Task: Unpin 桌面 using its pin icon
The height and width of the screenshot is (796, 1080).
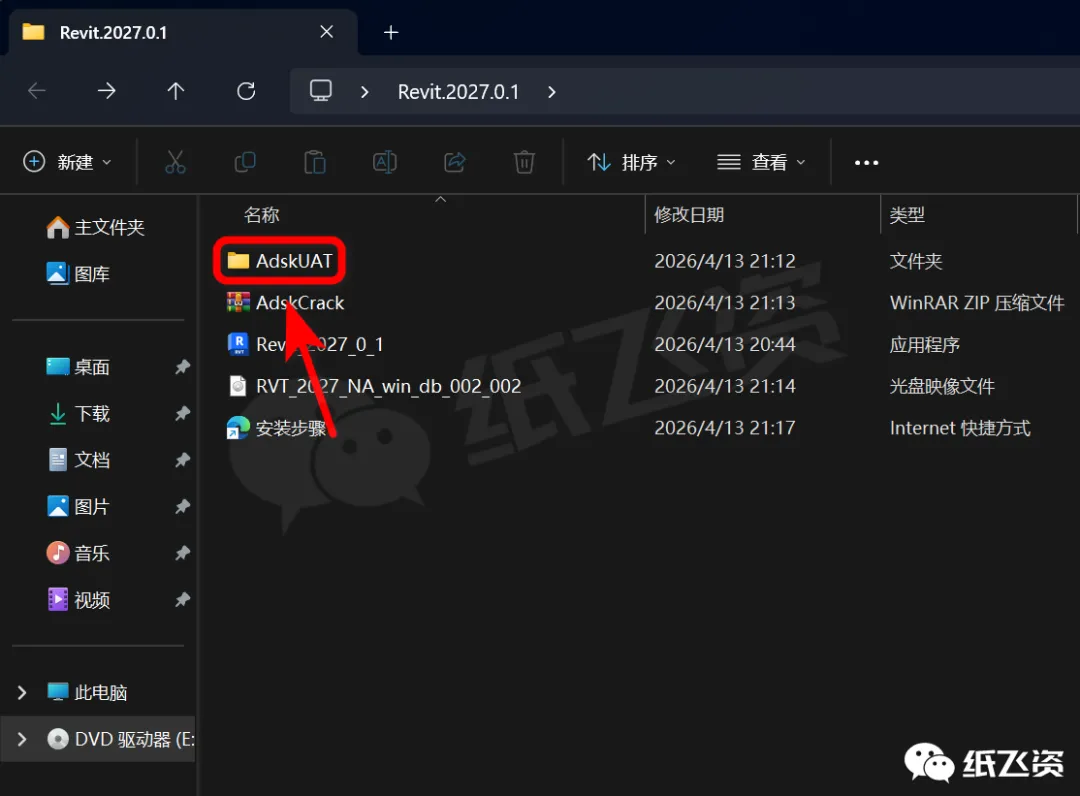Action: click(x=182, y=366)
